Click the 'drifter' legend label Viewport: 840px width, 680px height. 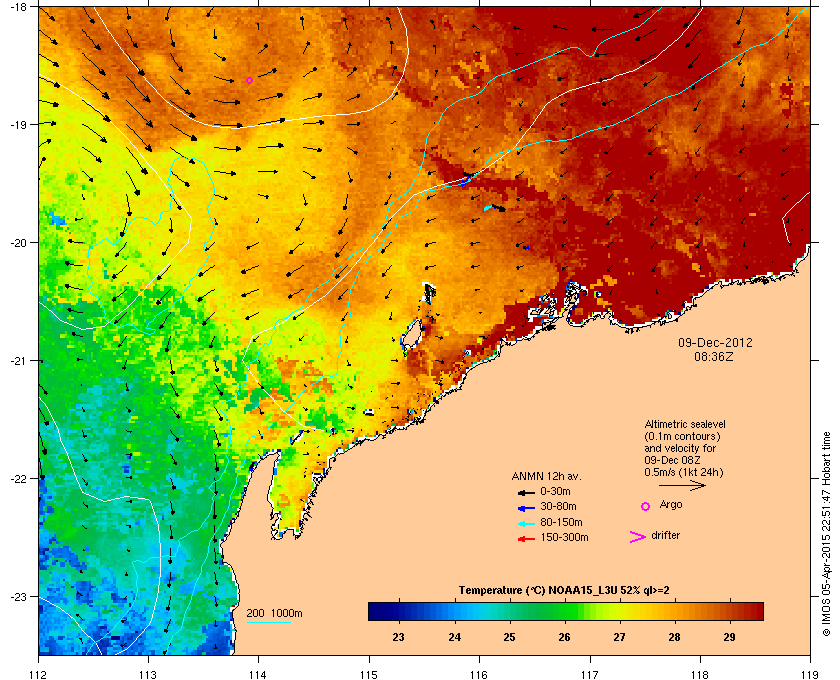click(x=665, y=535)
